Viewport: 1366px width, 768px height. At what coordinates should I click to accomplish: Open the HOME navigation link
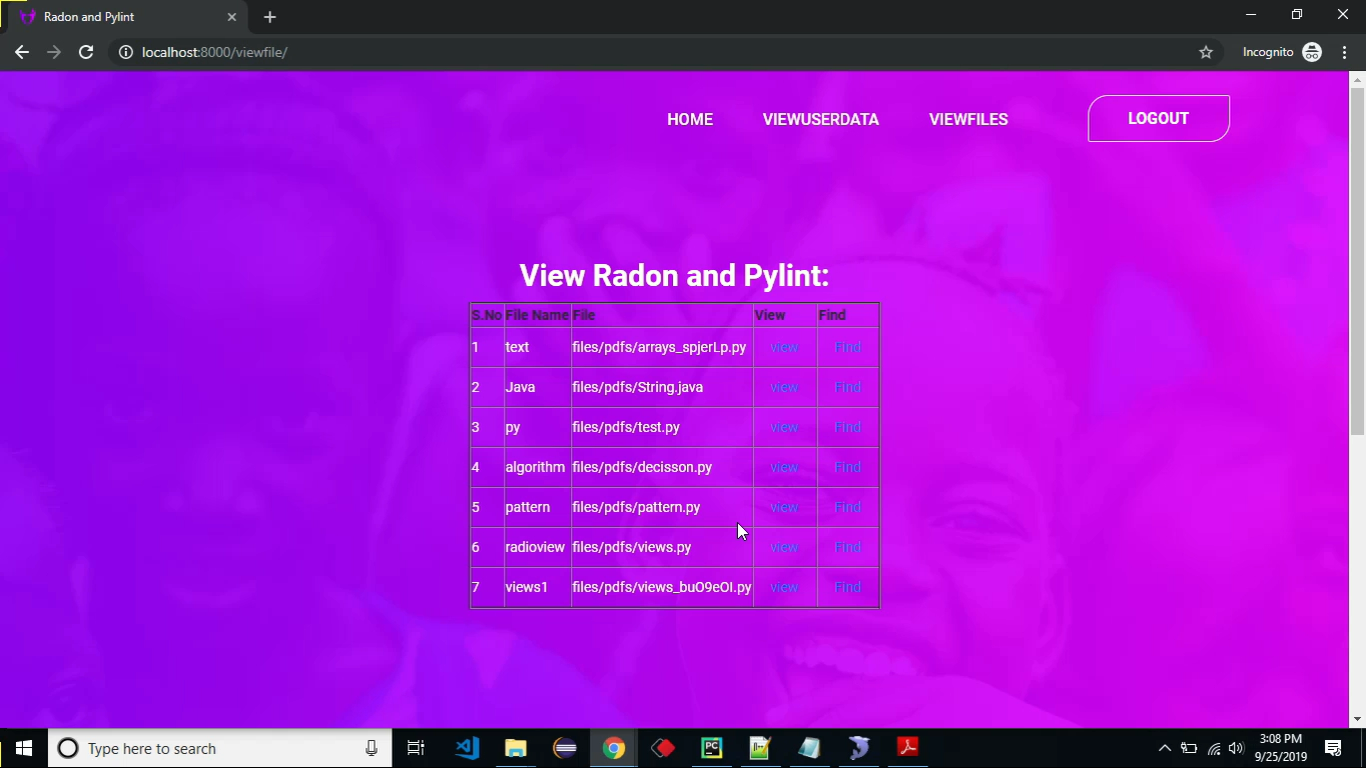[690, 119]
